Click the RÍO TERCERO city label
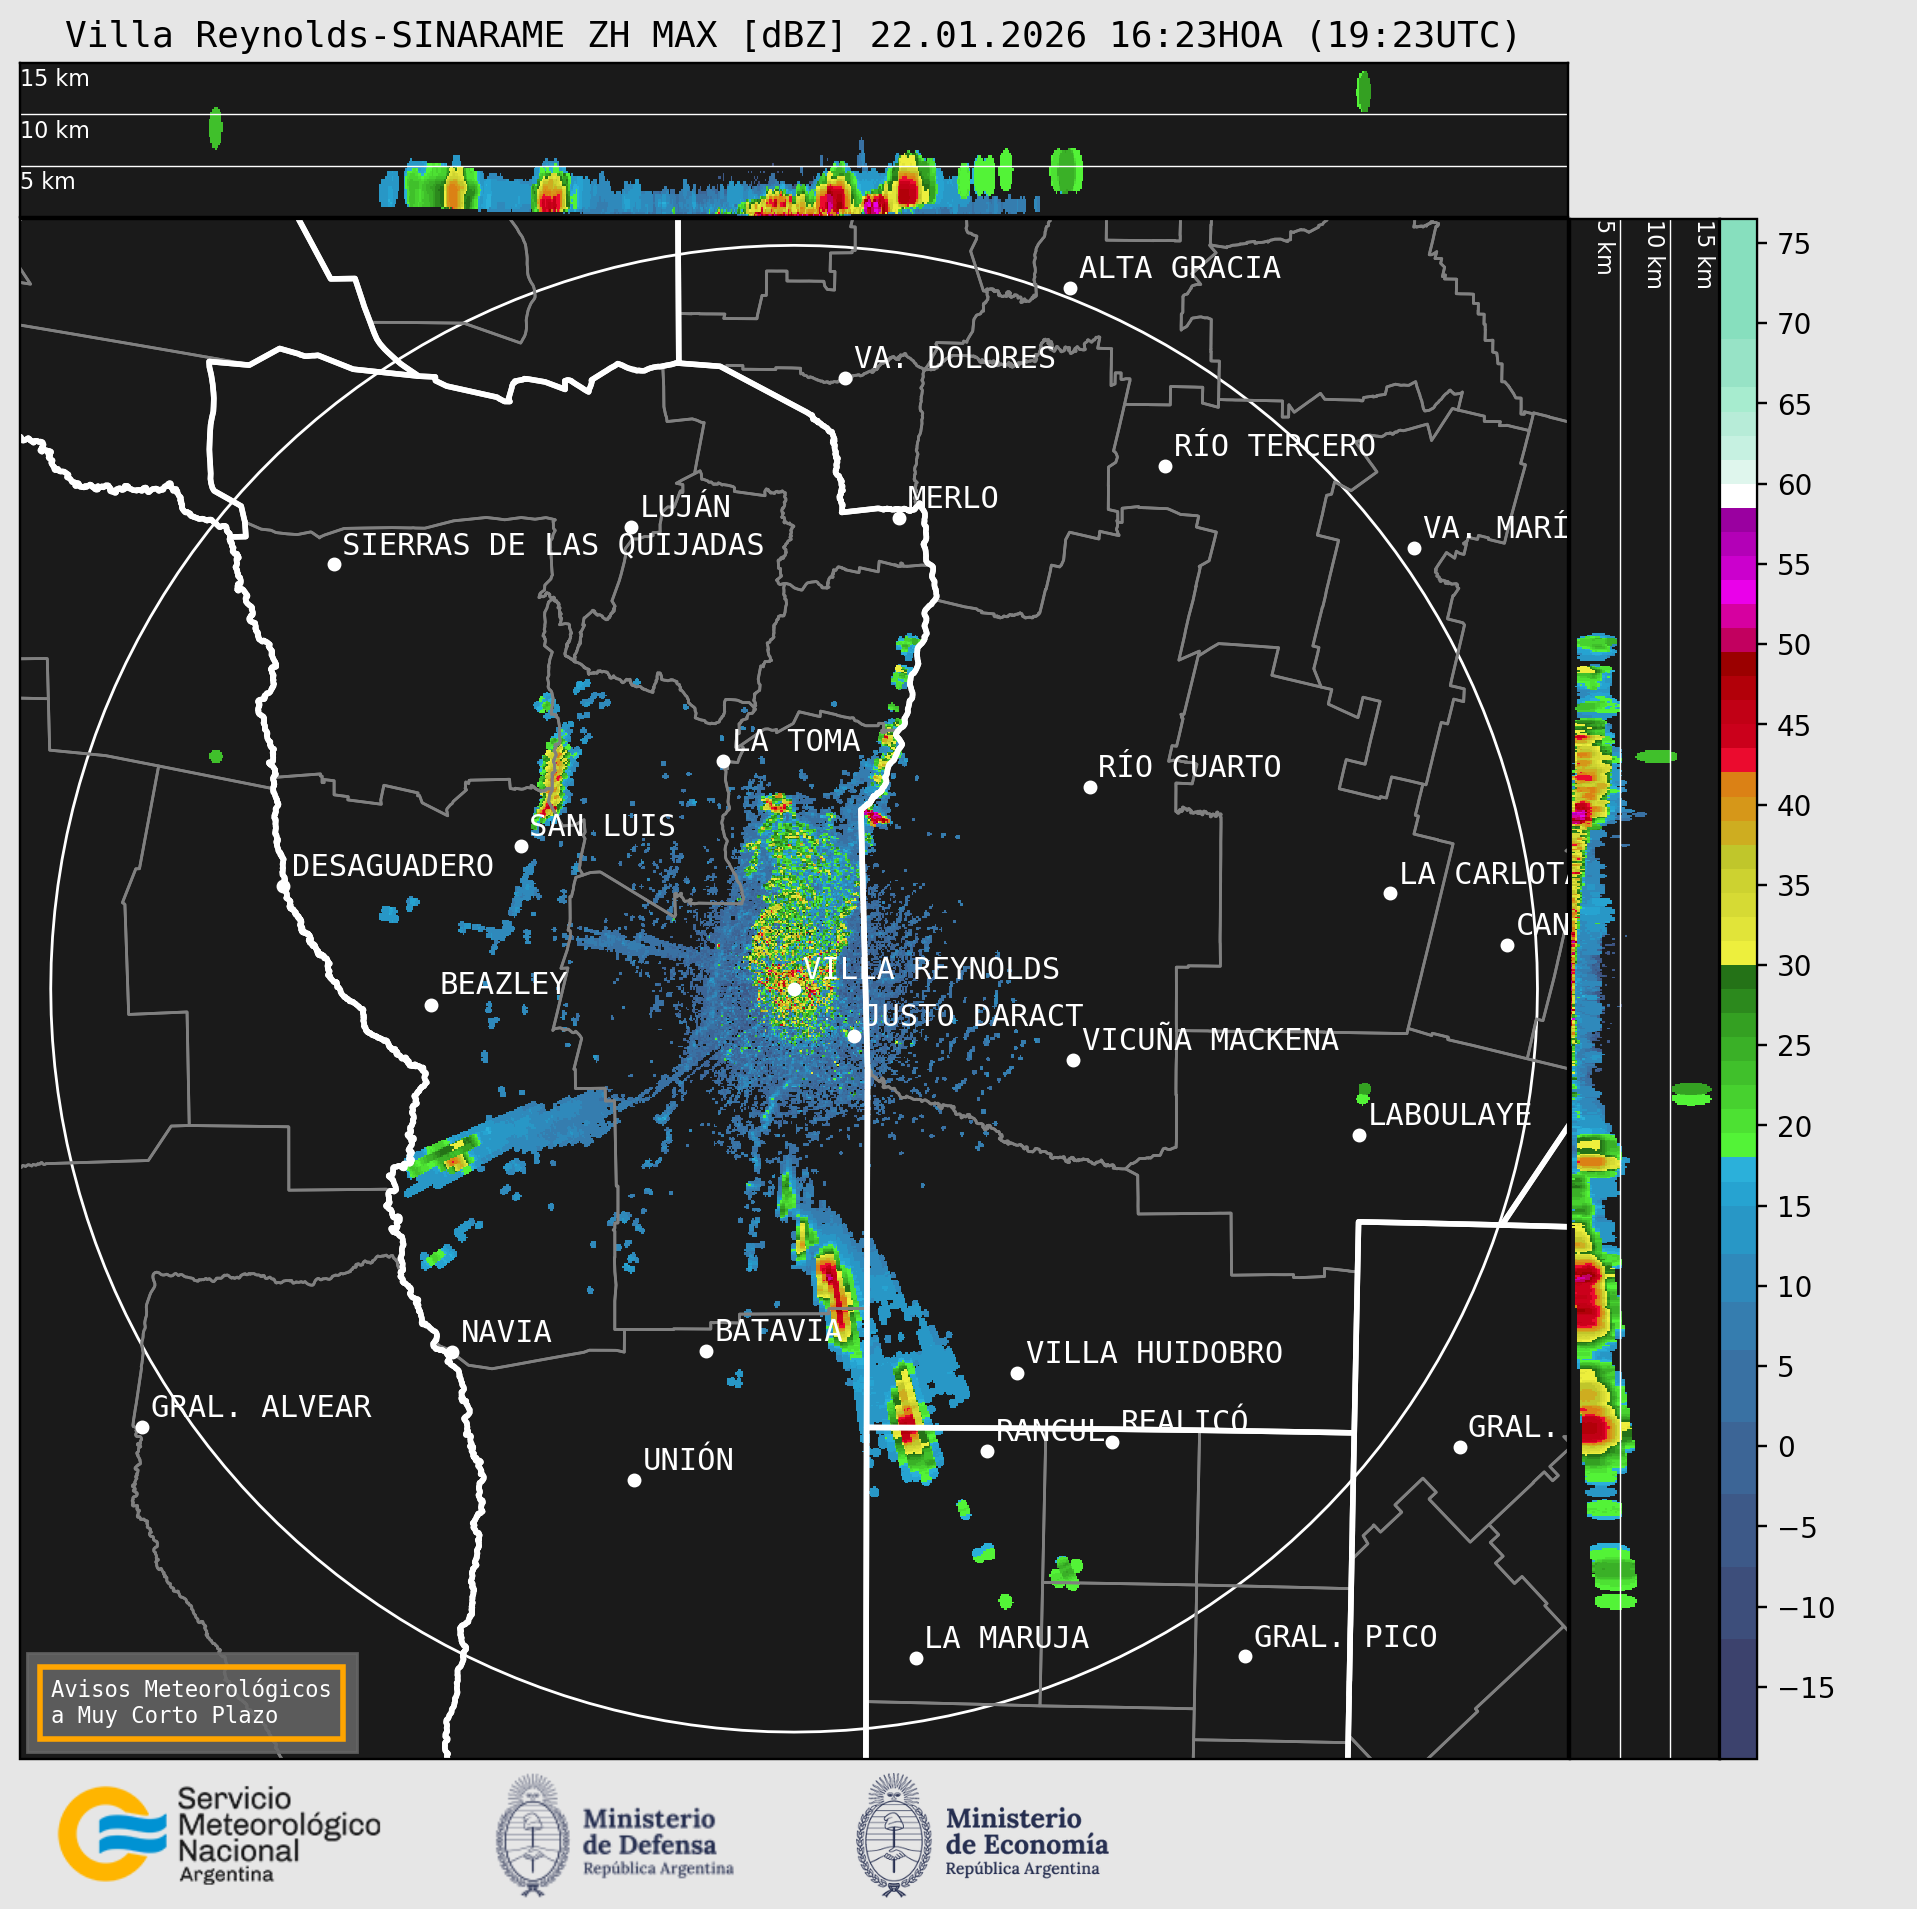Viewport: 1917px width, 1909px height. [1275, 446]
